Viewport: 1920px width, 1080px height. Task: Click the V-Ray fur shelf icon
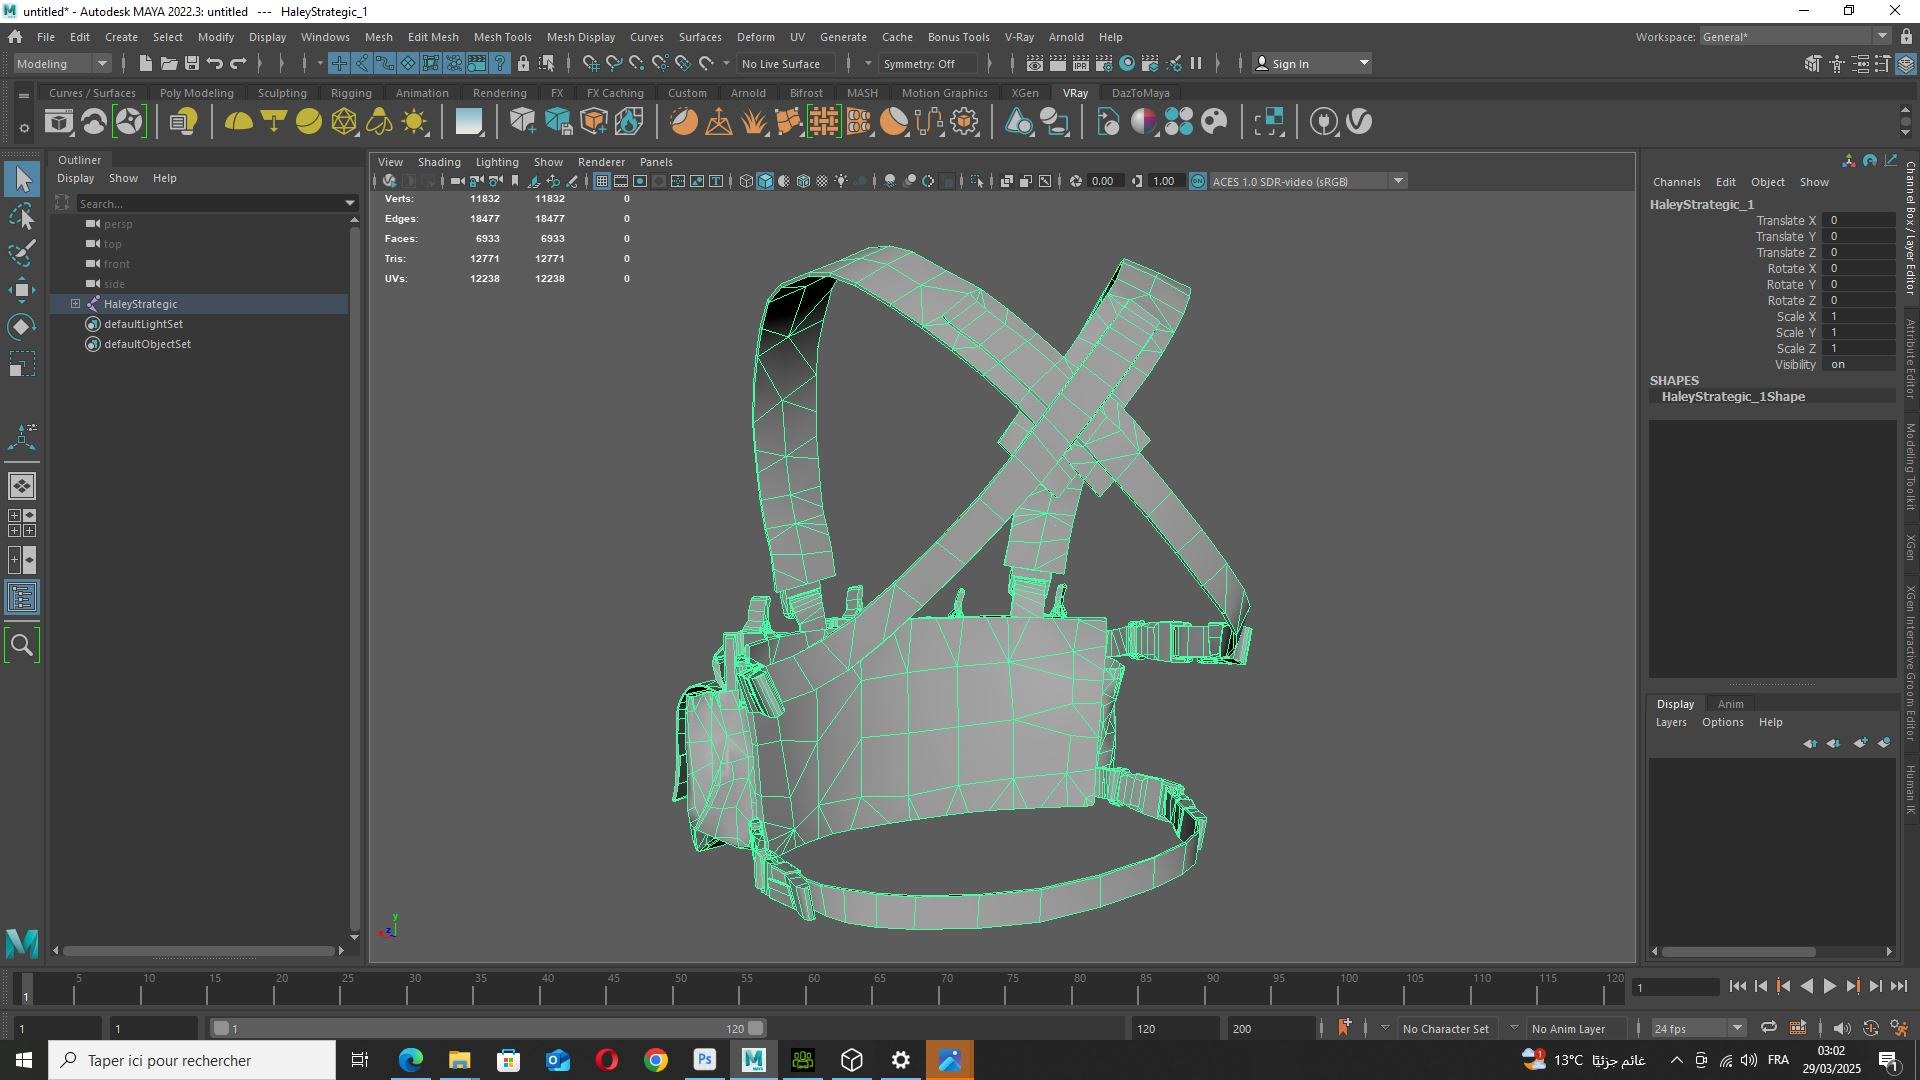coord(754,122)
